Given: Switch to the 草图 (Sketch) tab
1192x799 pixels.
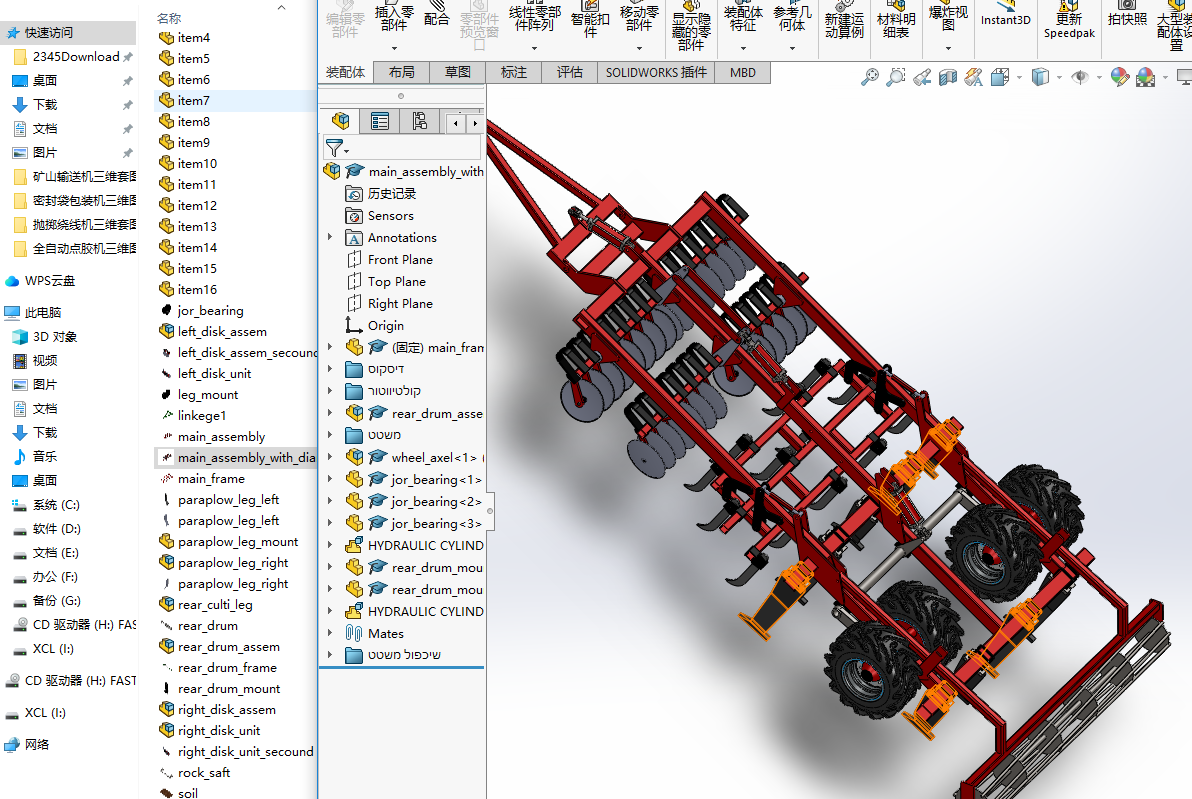Looking at the screenshot, I should pos(458,72).
